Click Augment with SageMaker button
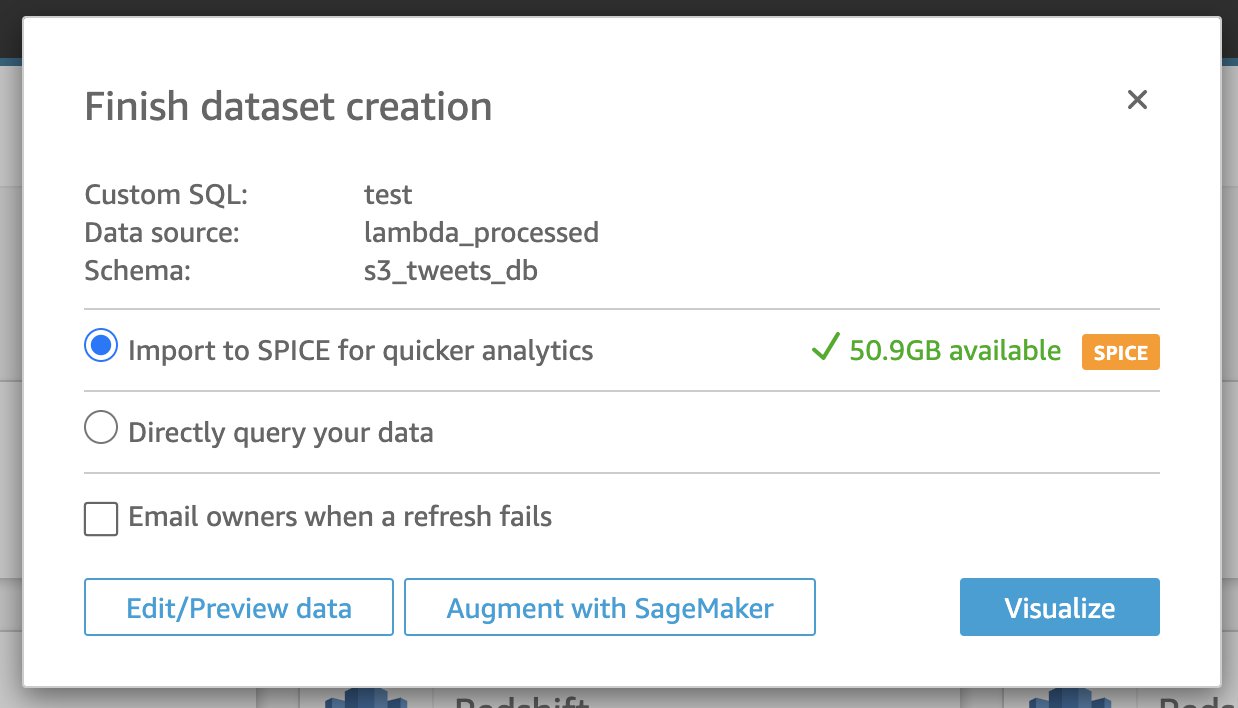The height and width of the screenshot is (708, 1238). [610, 607]
